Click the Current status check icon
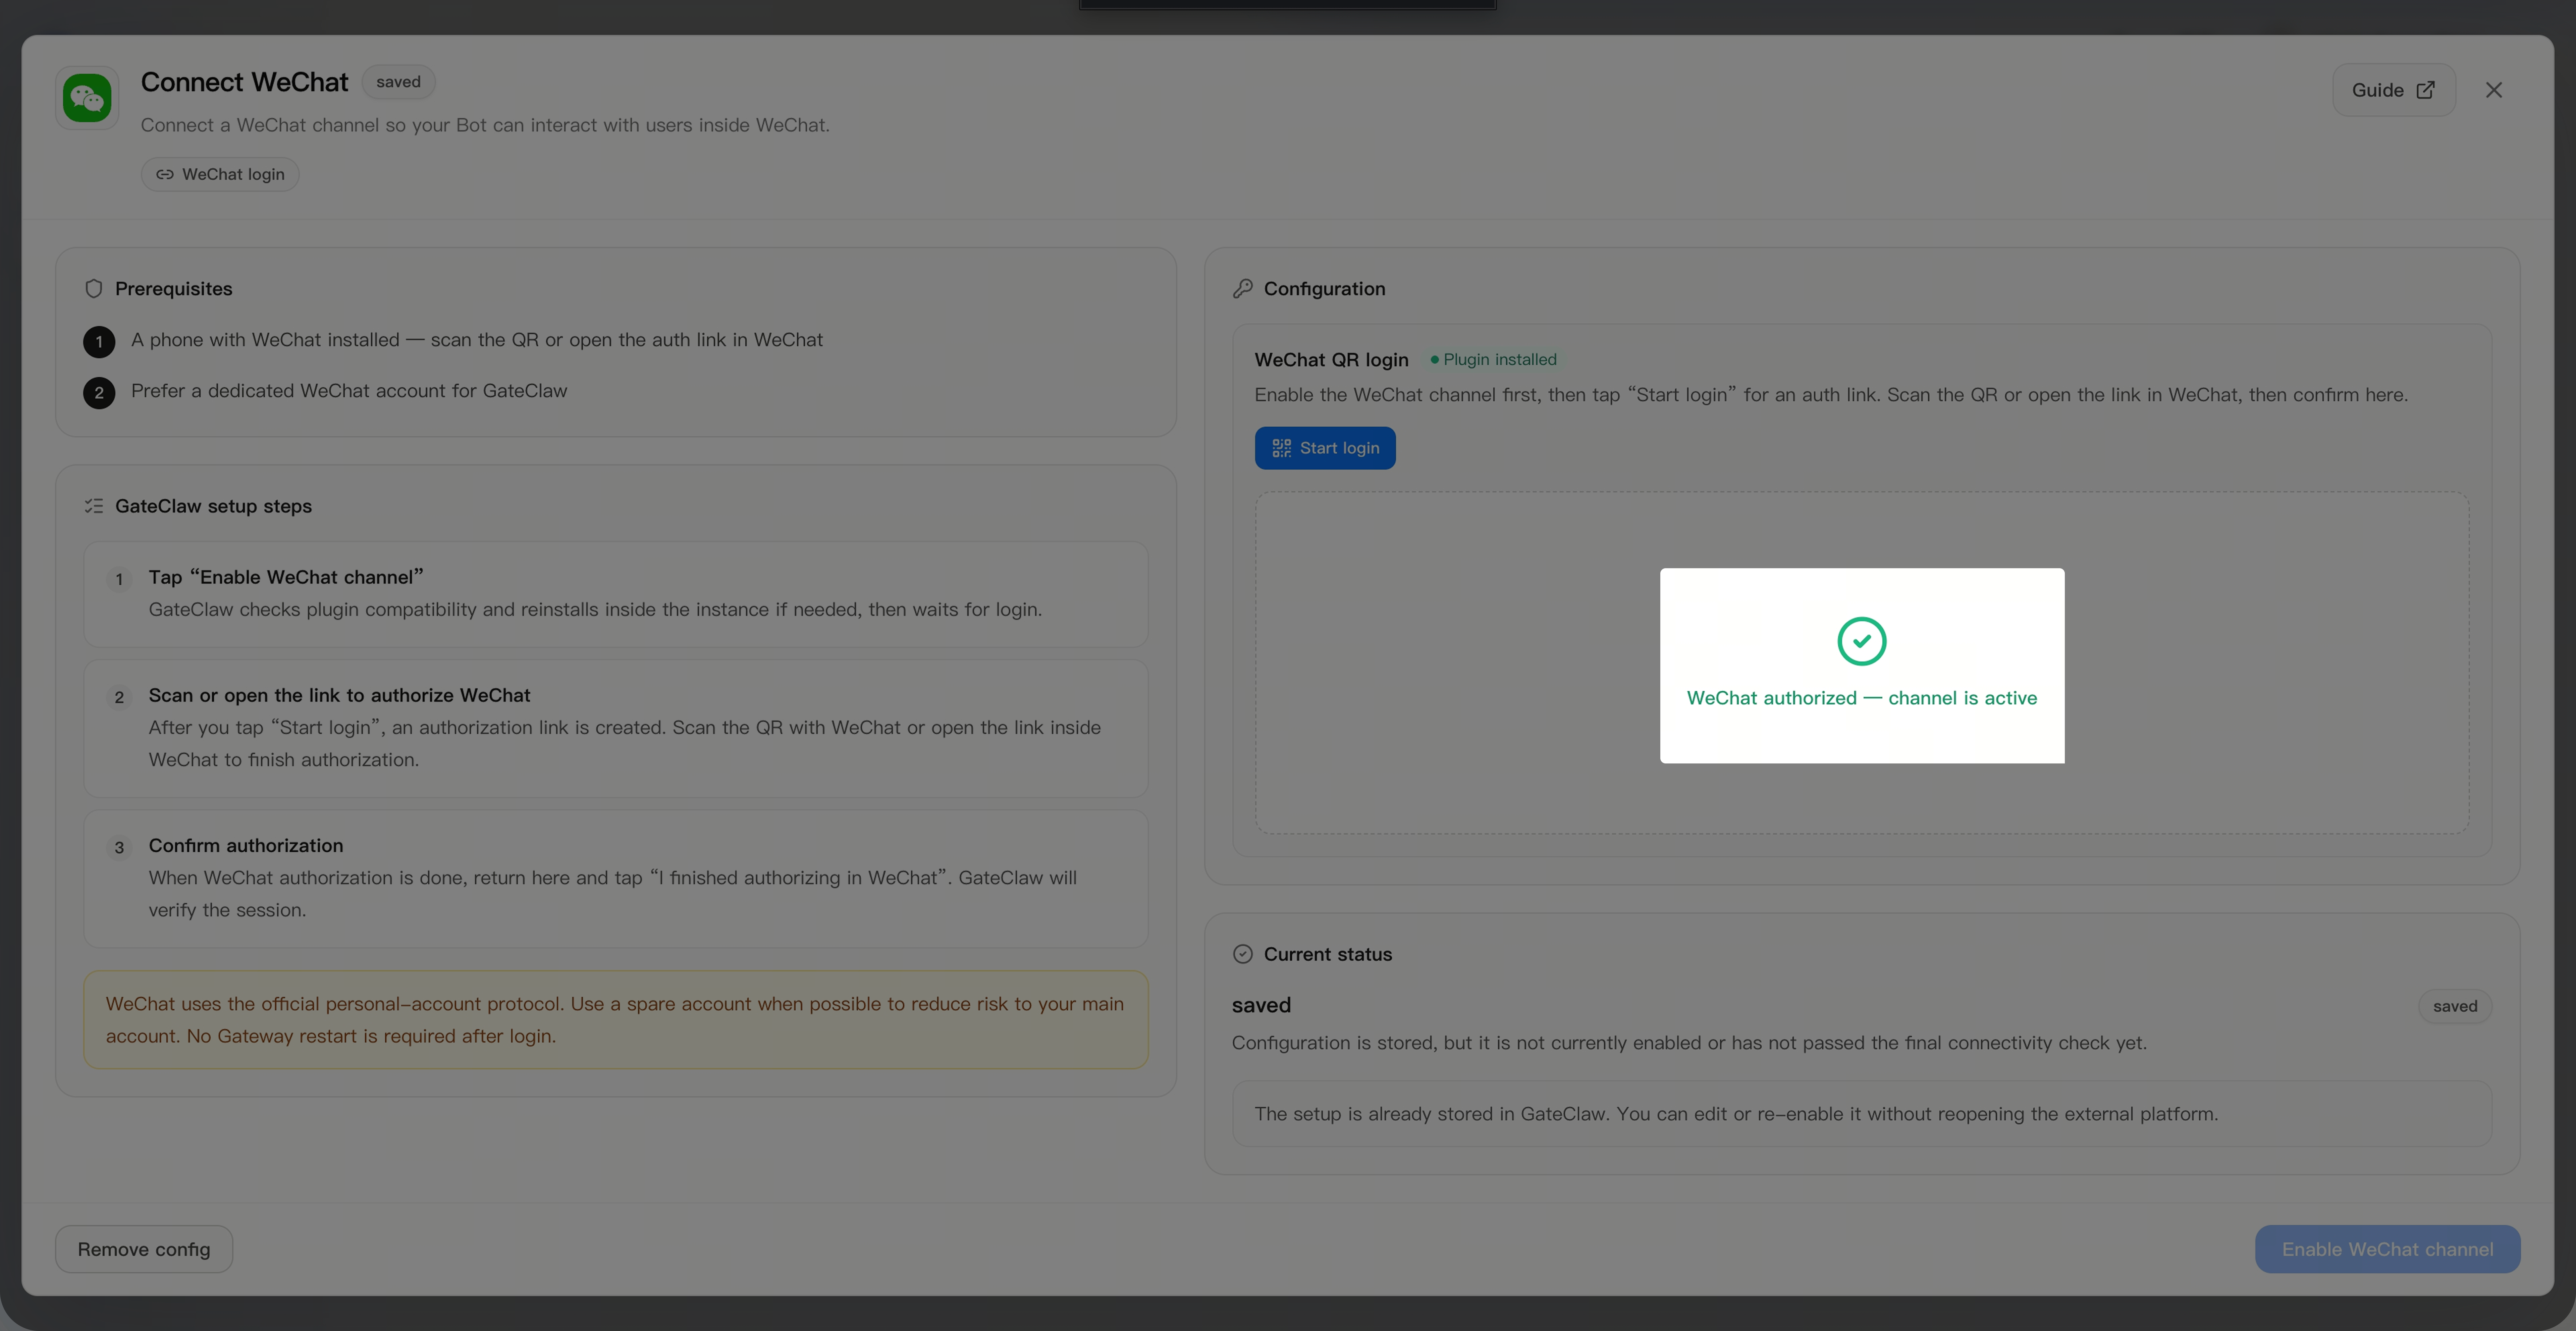This screenshot has height=1331, width=2576. pyautogui.click(x=1242, y=954)
